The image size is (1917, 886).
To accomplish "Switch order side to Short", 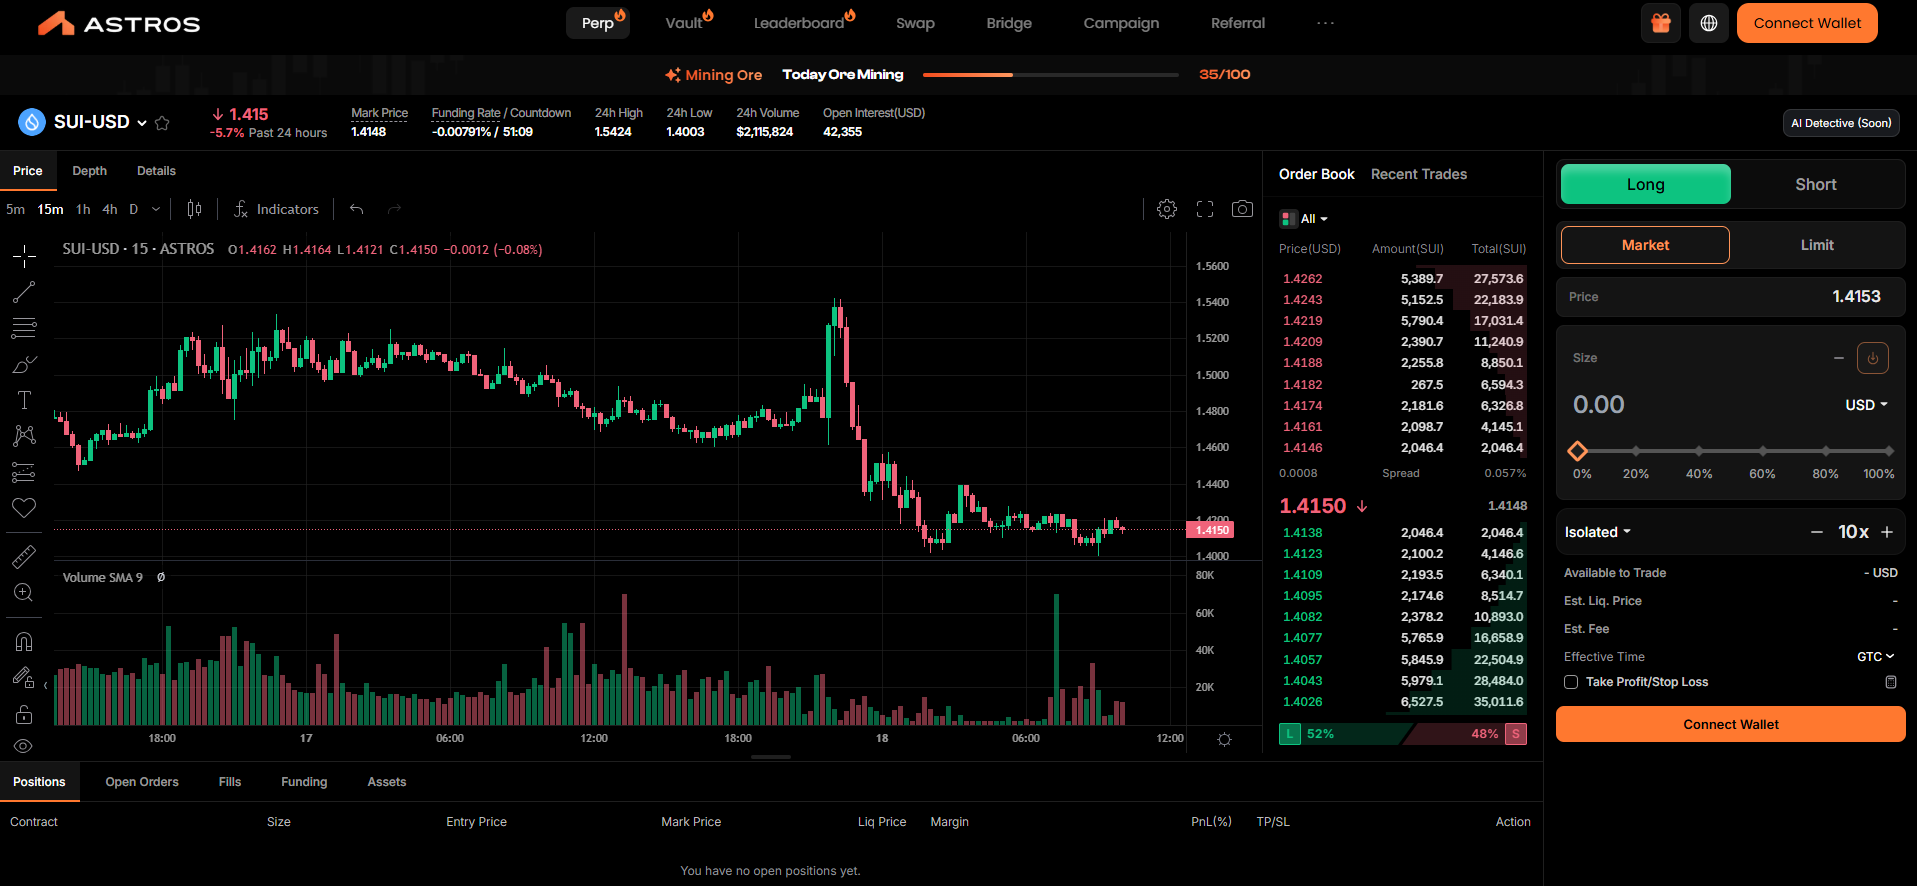I will tap(1815, 184).
